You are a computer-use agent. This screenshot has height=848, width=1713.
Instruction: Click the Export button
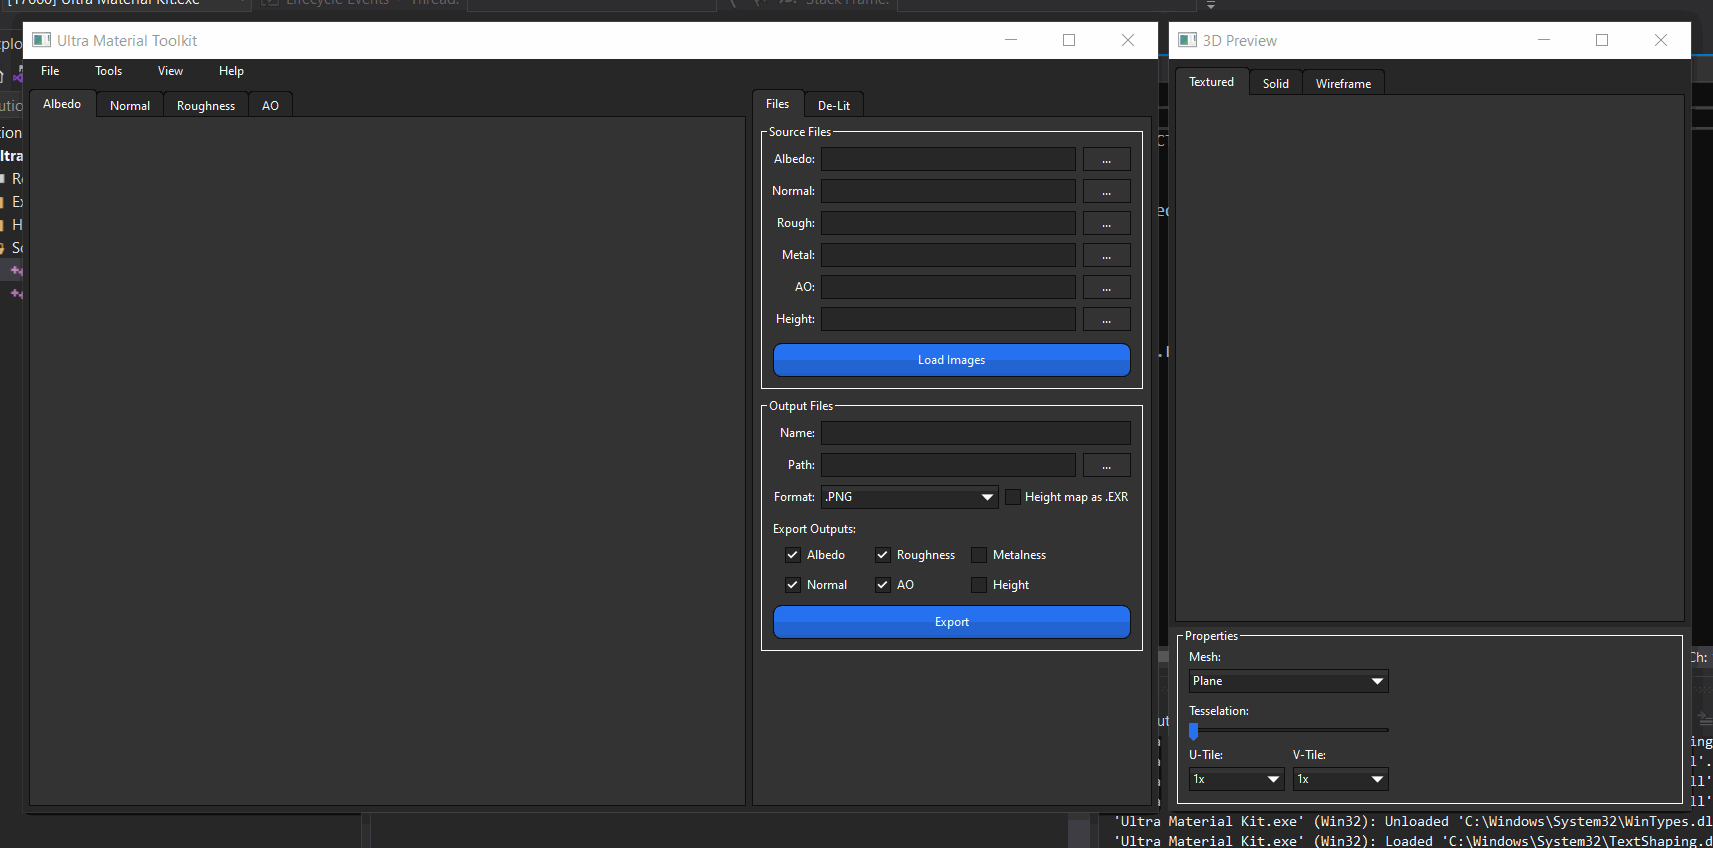coord(951,622)
